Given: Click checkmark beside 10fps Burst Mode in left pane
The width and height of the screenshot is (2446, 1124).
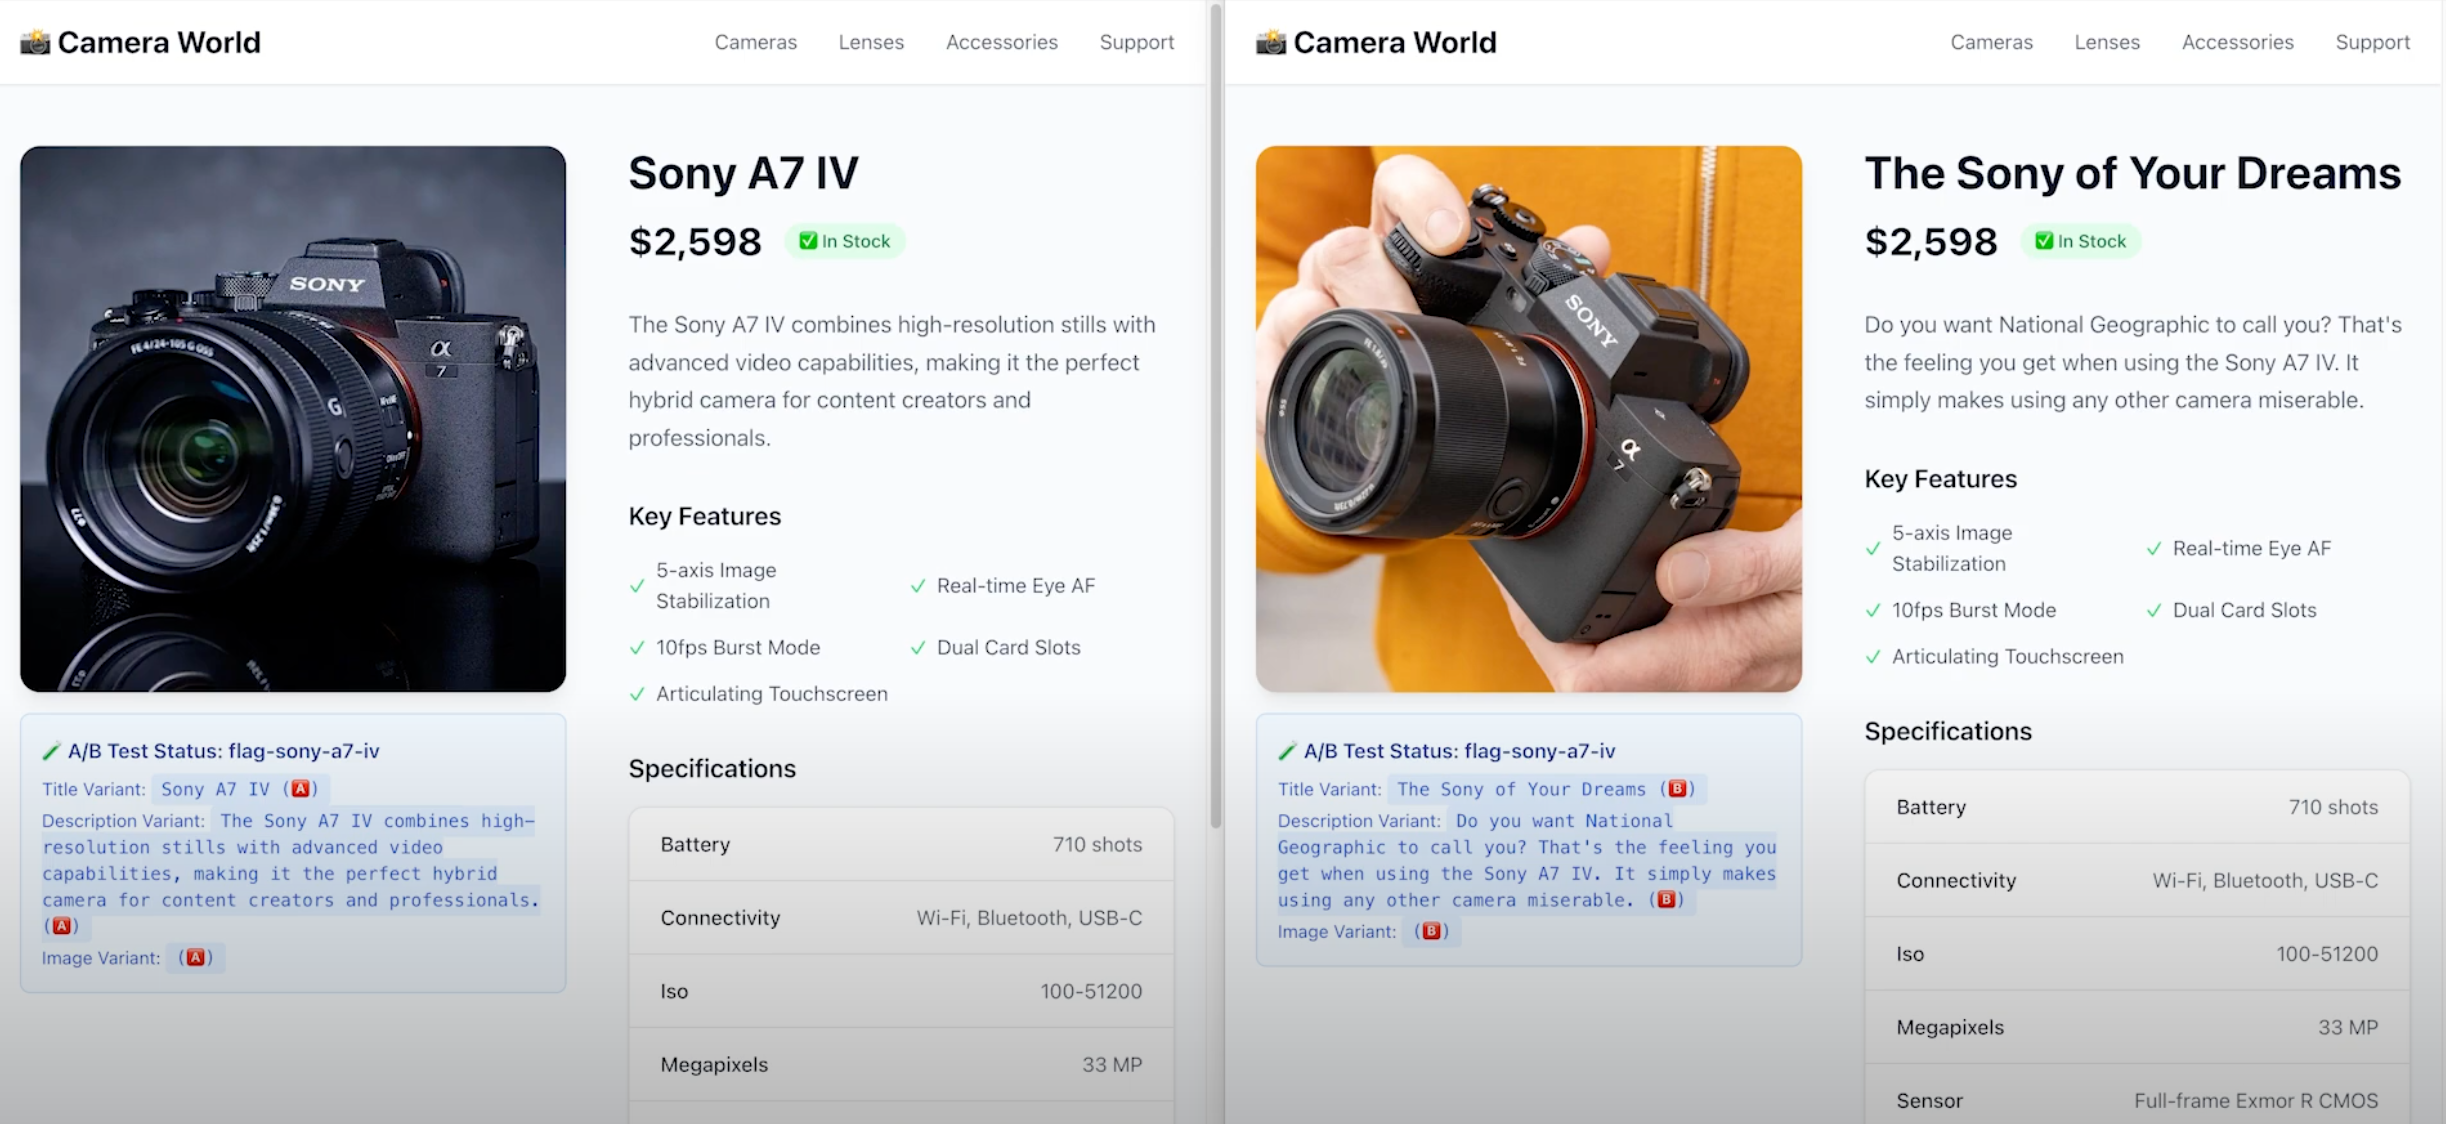Looking at the screenshot, I should (637, 648).
